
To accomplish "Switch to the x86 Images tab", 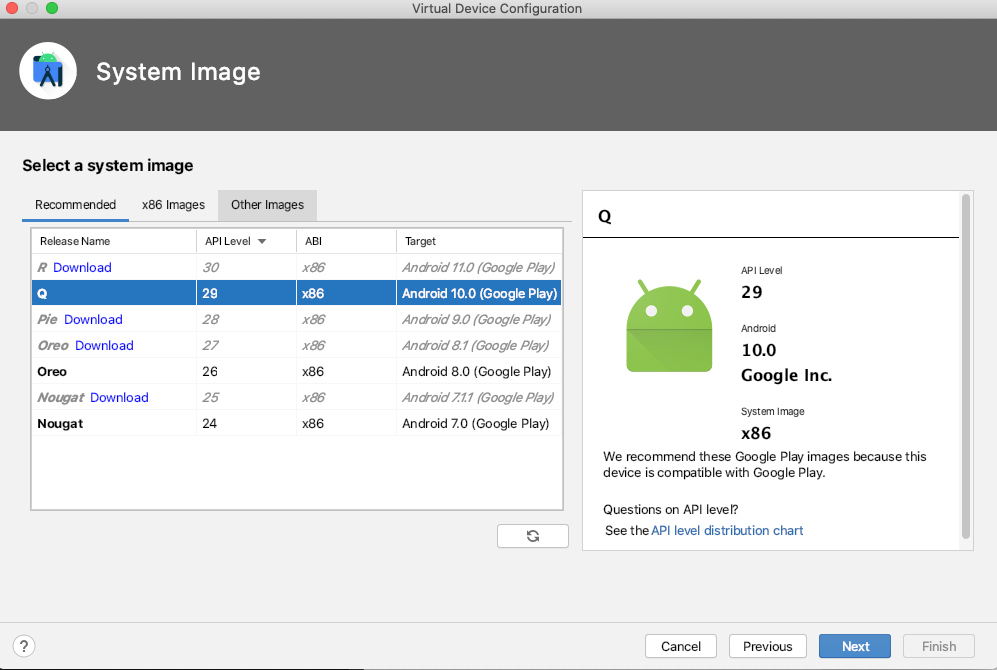I will tap(173, 205).
